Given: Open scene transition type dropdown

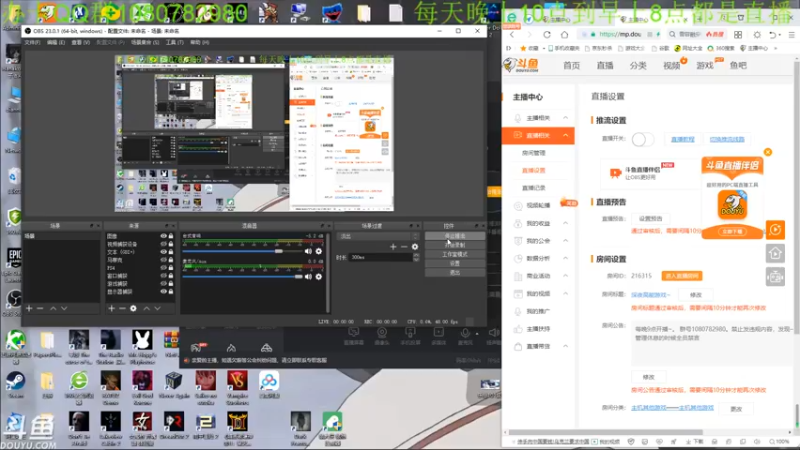Looking at the screenshot, I should click(378, 236).
